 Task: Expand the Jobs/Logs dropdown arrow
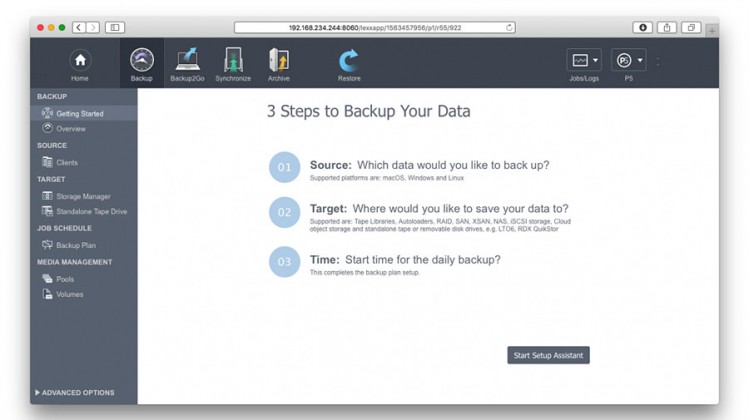[595, 60]
